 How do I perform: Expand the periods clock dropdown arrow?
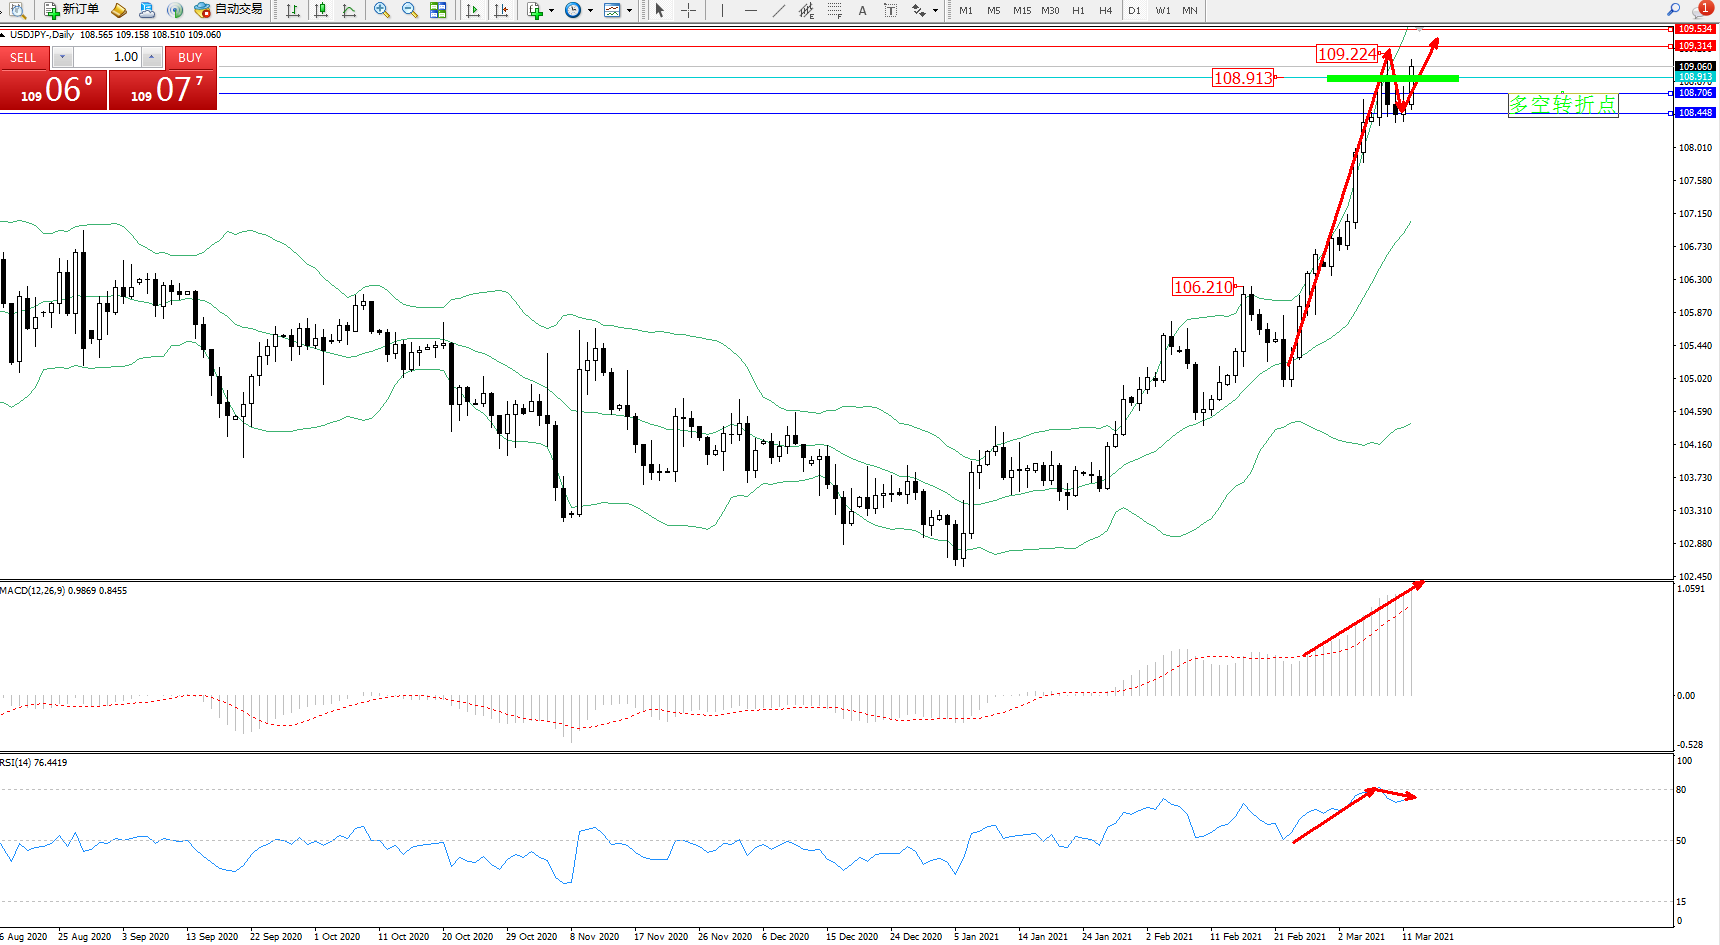point(590,11)
